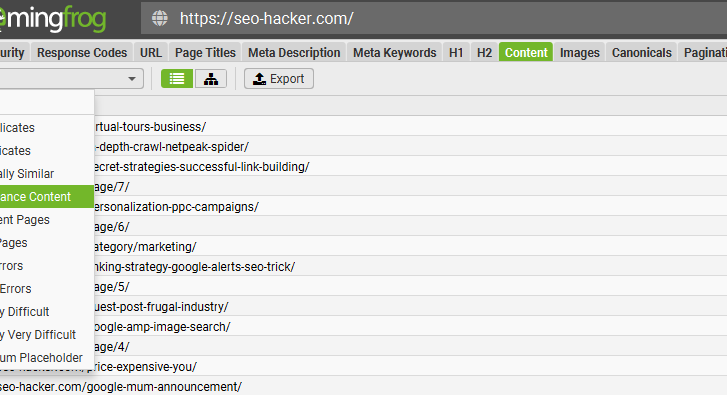
Task: Select the 'y Very Difficult' filter option
Action: [x=46, y=335]
